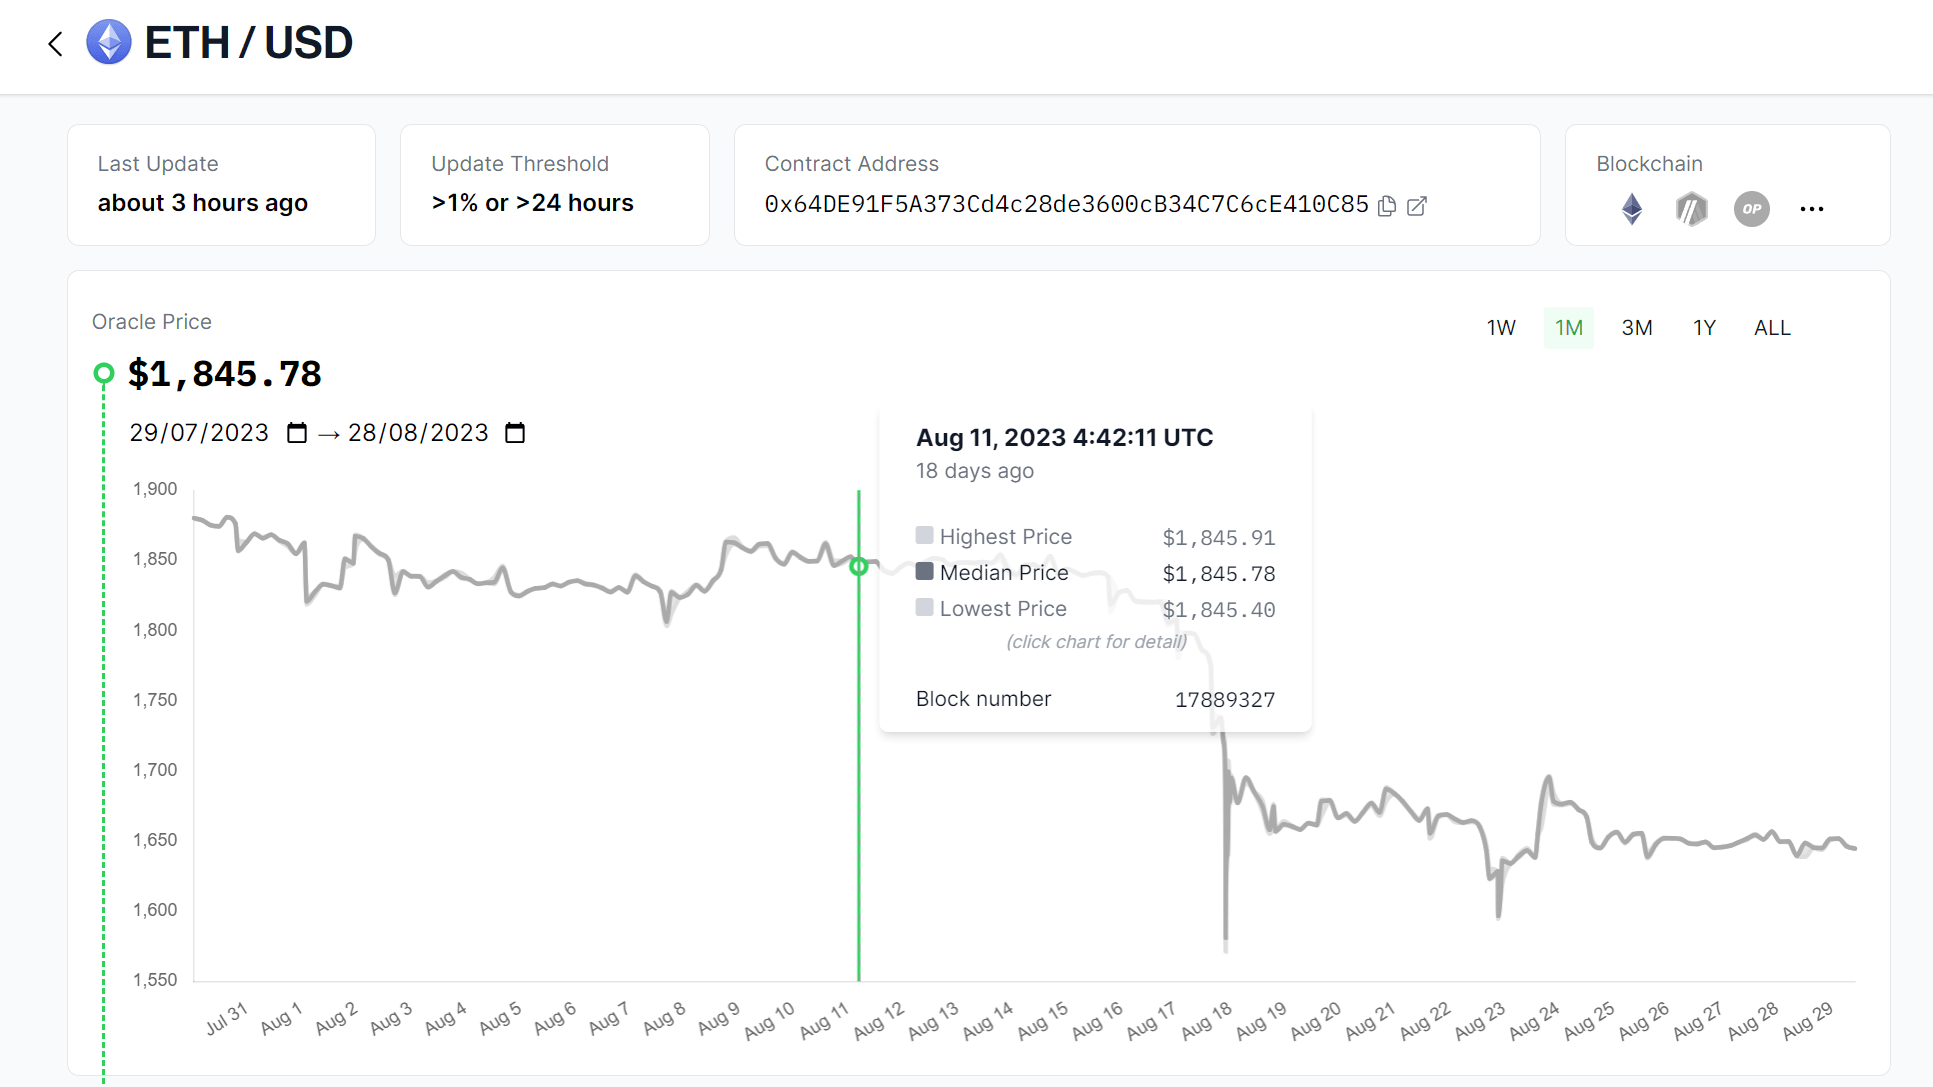Open the start date calendar picker
The height and width of the screenshot is (1087, 1933).
[297, 433]
